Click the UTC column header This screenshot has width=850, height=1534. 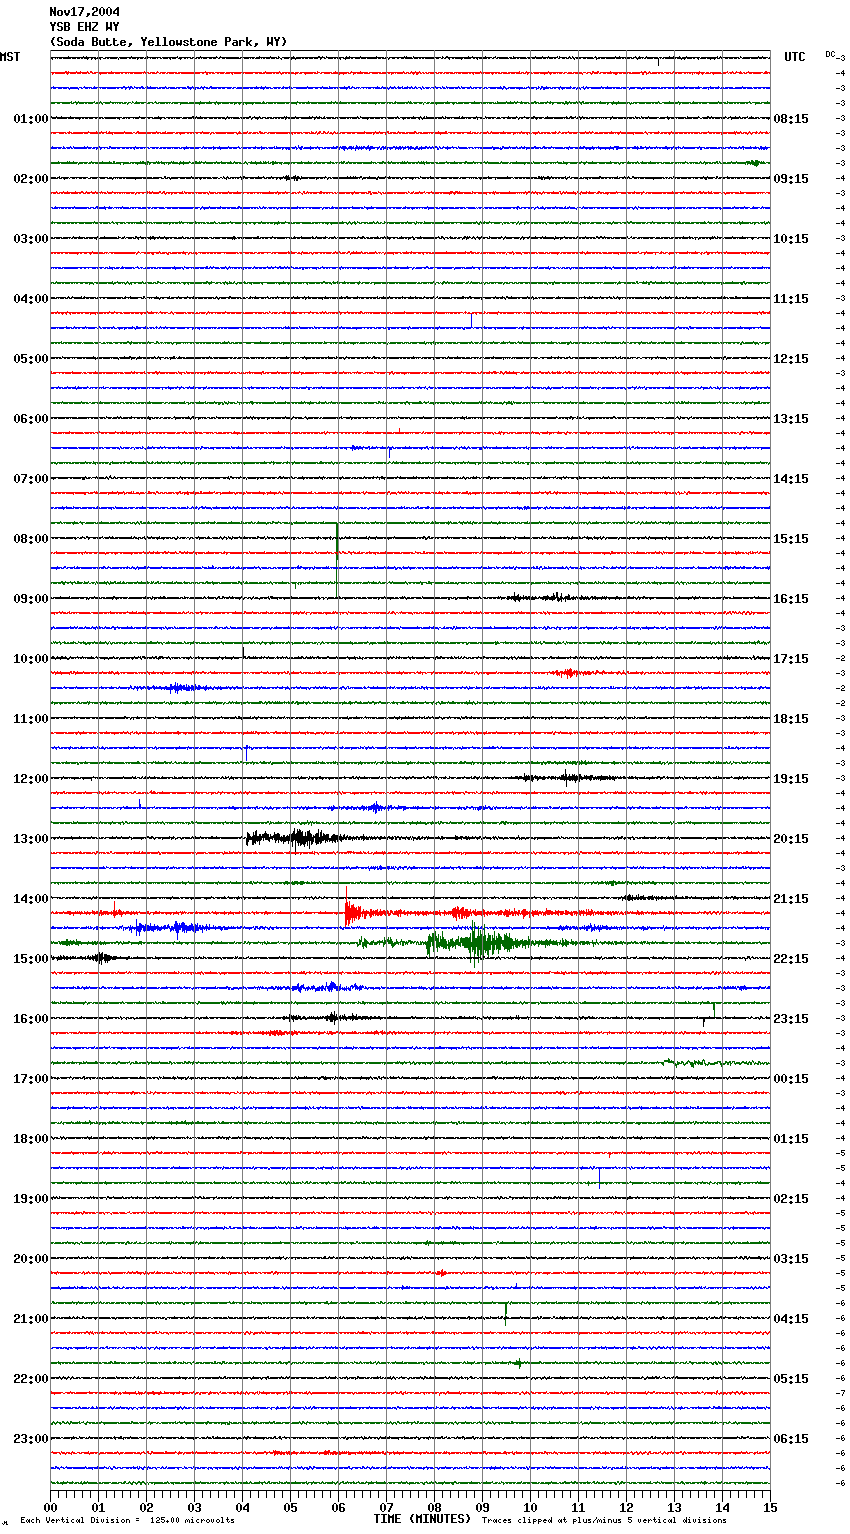click(794, 57)
